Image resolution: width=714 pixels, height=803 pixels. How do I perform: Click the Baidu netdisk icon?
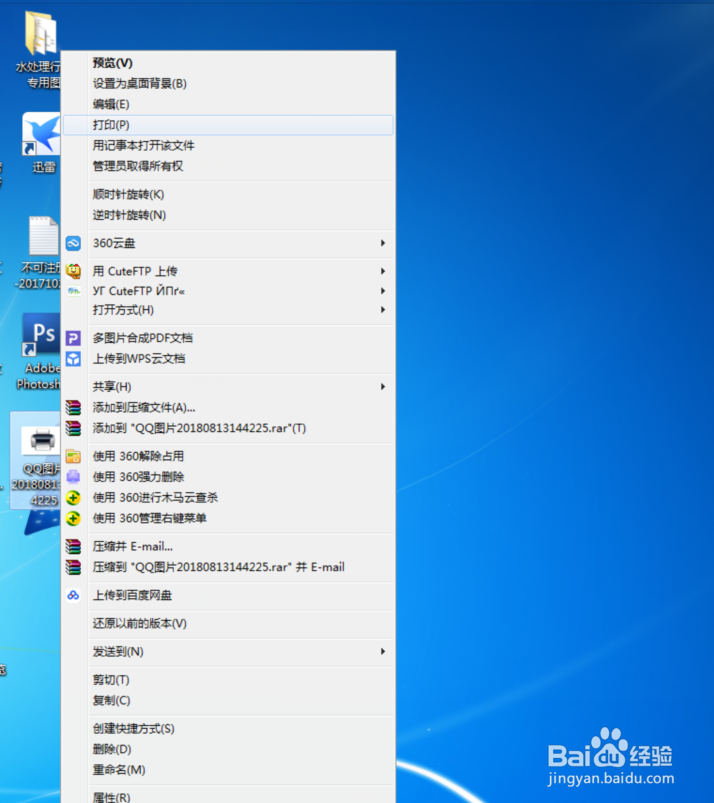pos(73,595)
